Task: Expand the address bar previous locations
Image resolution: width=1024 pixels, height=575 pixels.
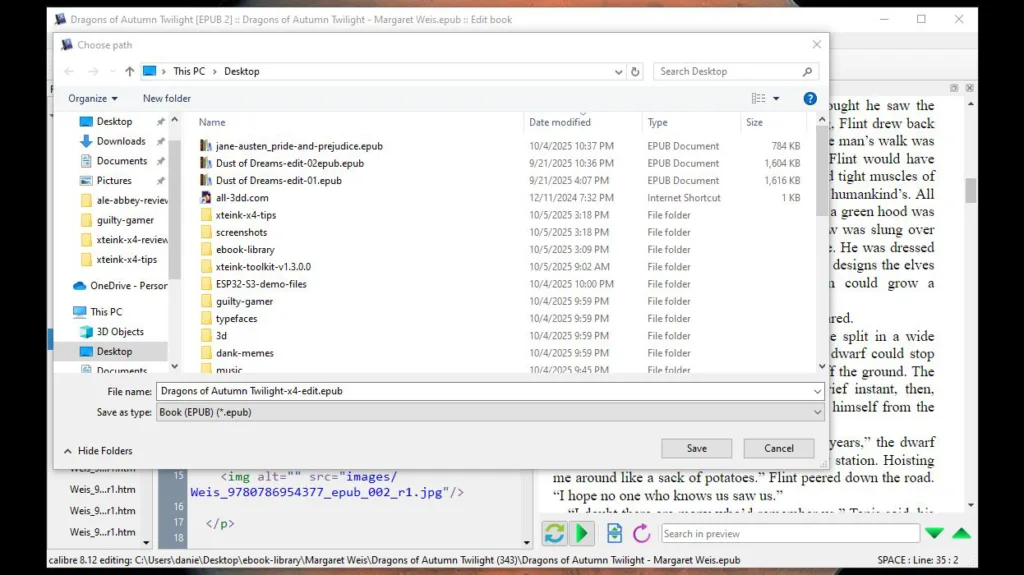Action: [618, 72]
